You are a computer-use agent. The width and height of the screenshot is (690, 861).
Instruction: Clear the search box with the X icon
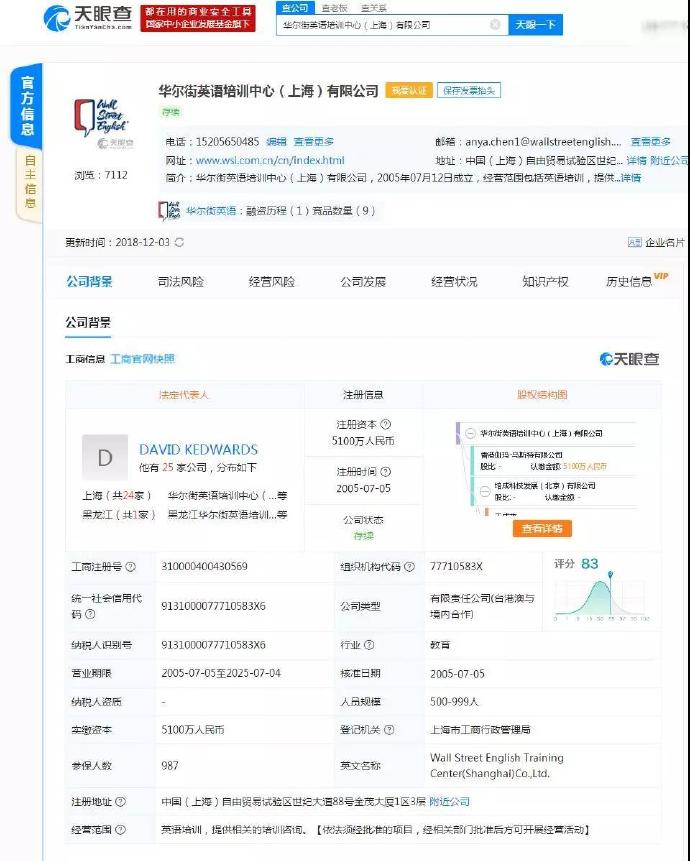tap(495, 25)
